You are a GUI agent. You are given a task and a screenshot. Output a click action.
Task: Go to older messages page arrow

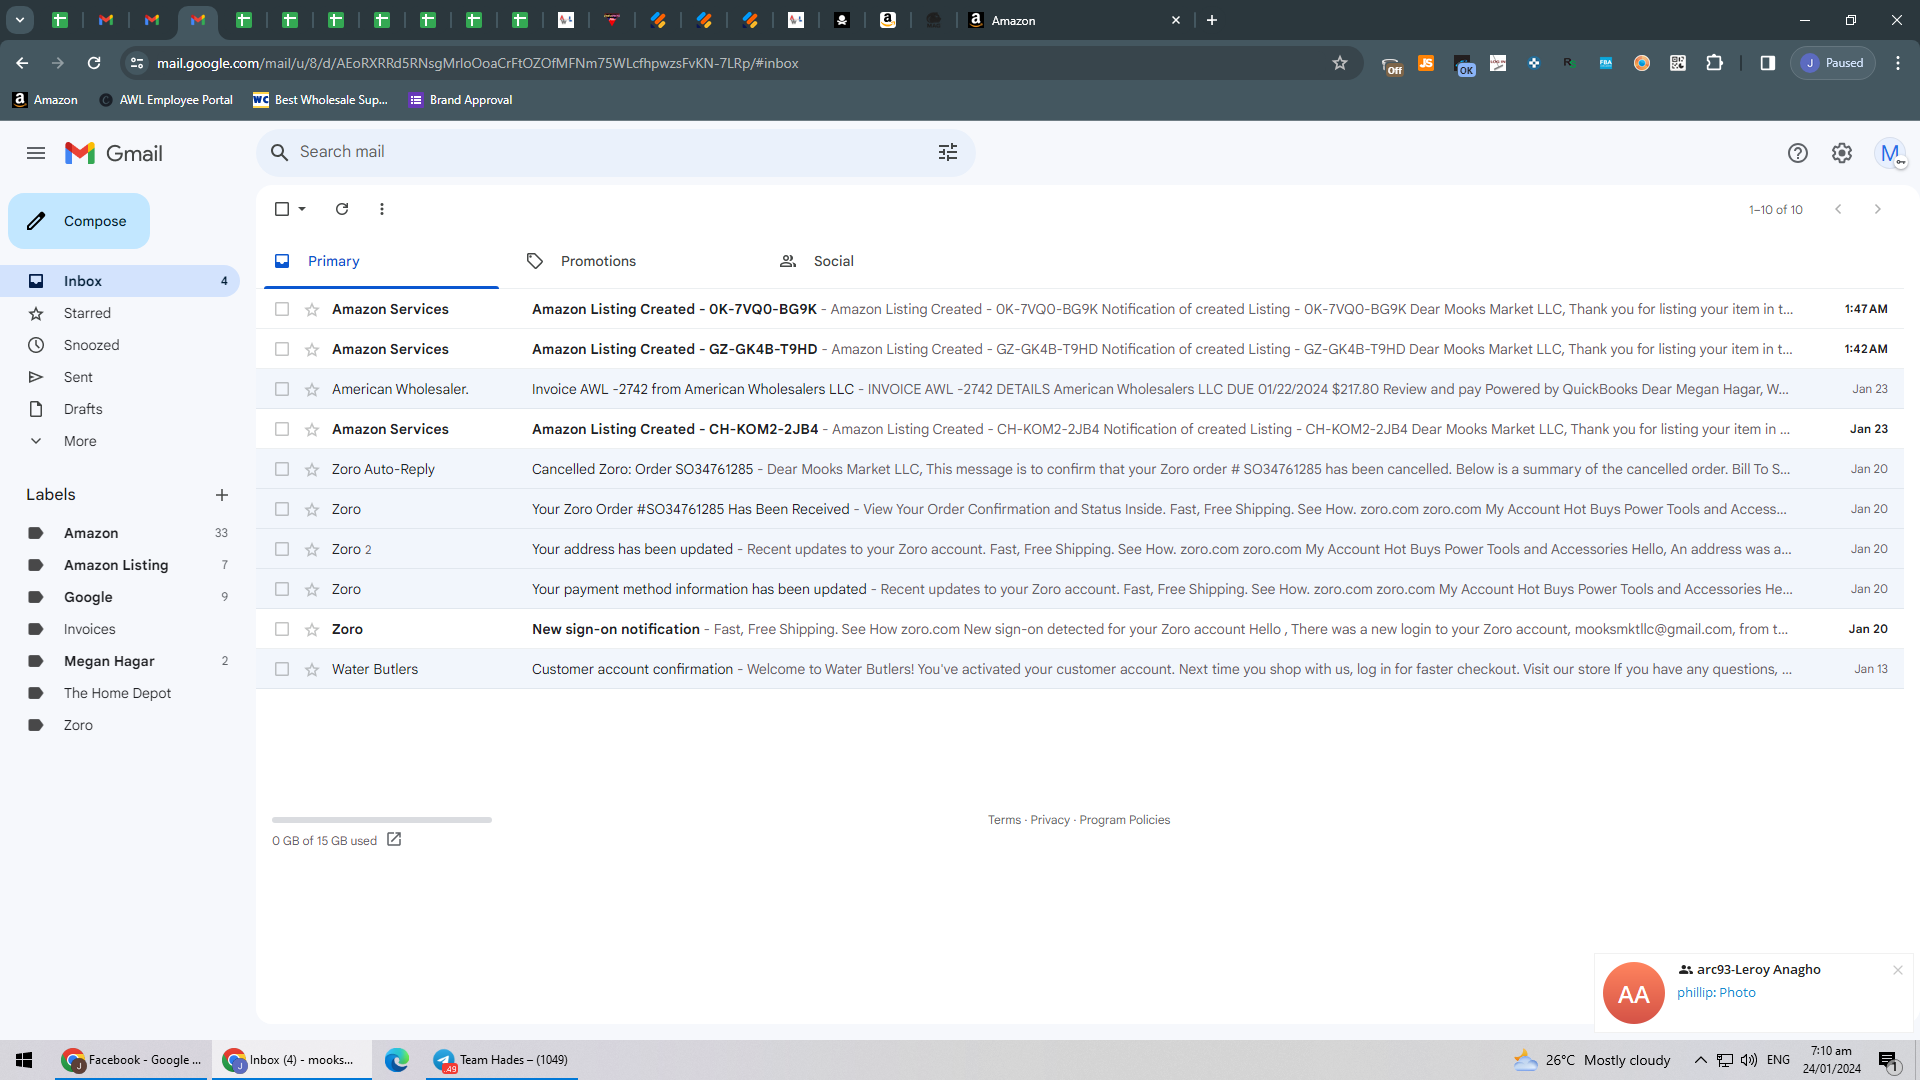pos(1878,209)
